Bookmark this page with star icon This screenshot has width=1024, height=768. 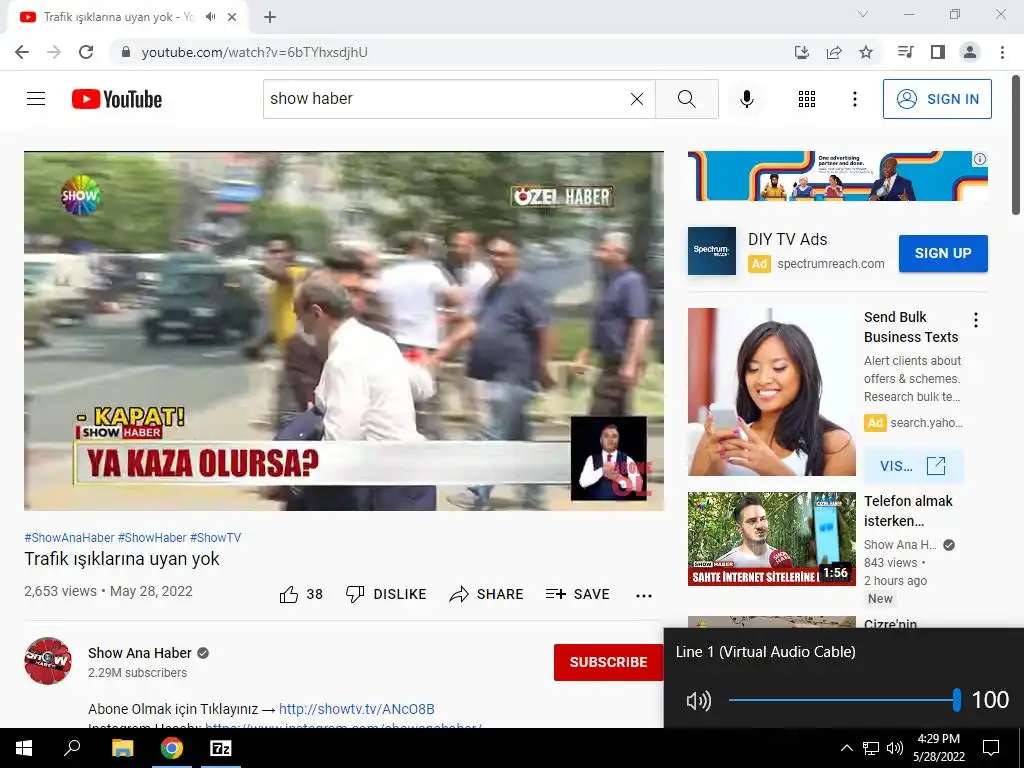tap(866, 52)
